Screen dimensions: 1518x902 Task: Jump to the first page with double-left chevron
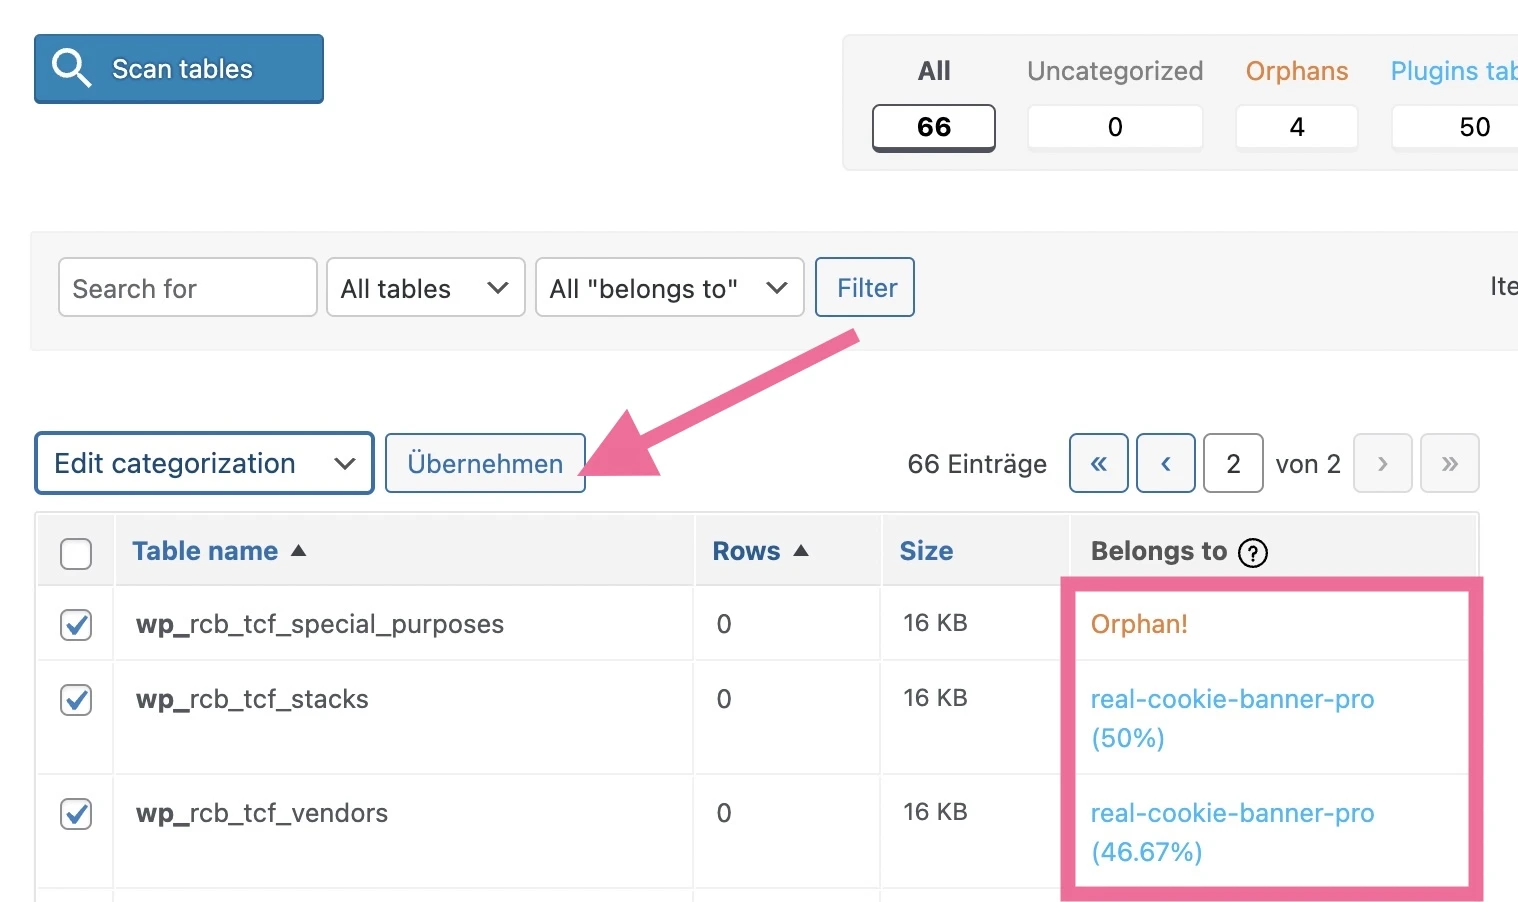(x=1098, y=463)
